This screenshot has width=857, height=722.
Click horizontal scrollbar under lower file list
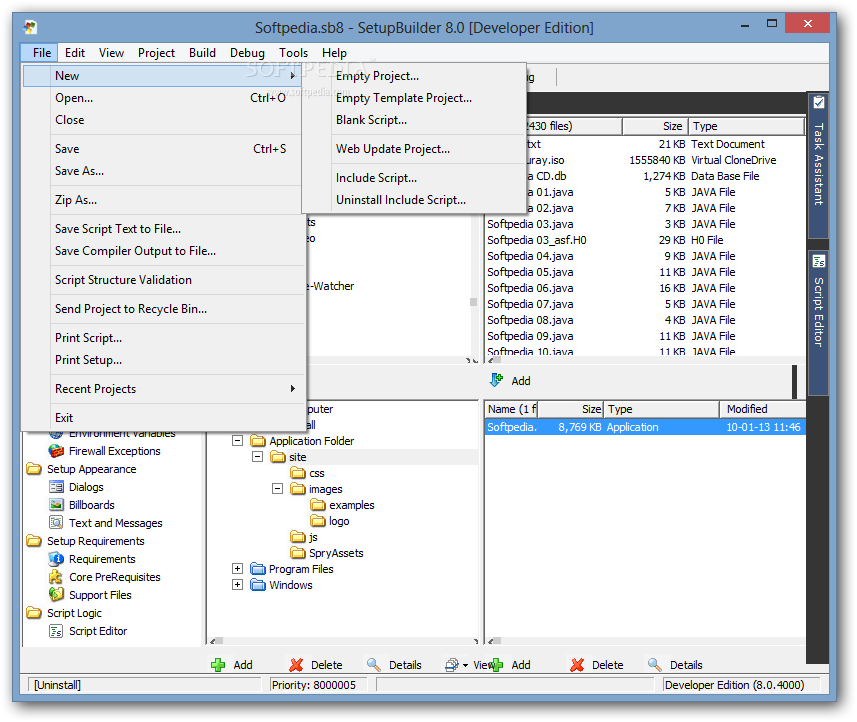(645, 641)
